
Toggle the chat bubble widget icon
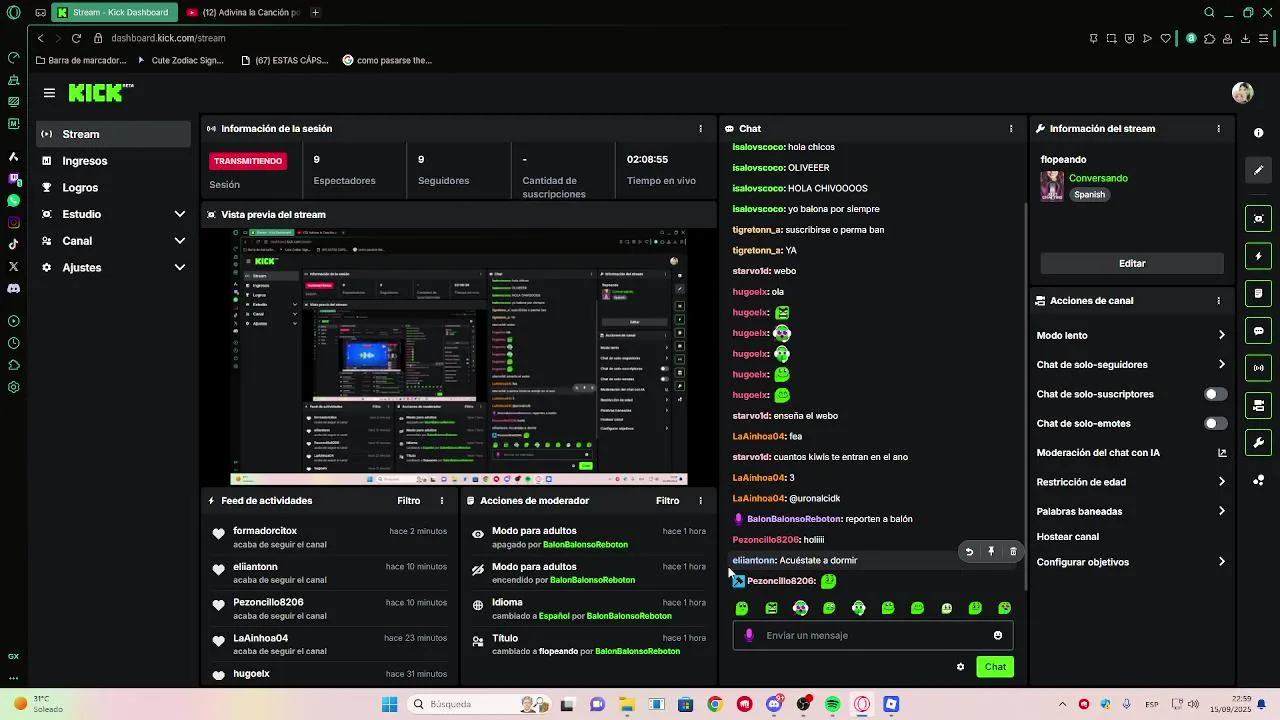point(1258,331)
